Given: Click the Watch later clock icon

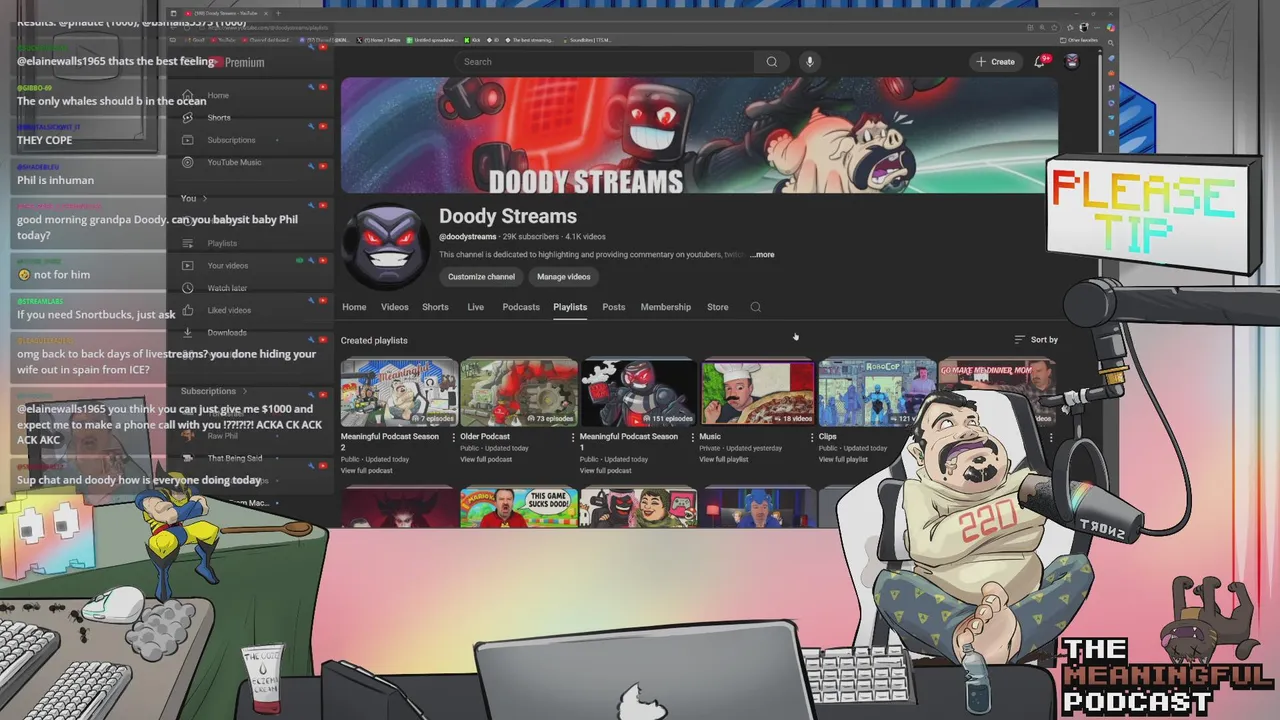Looking at the screenshot, I should tap(187, 288).
